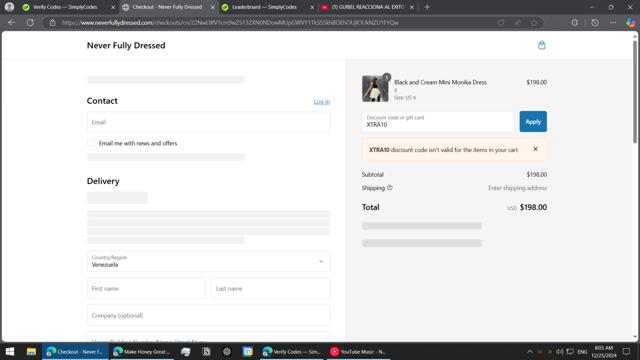Click the Total amount $198.00
640x360 pixels.
pos(533,207)
